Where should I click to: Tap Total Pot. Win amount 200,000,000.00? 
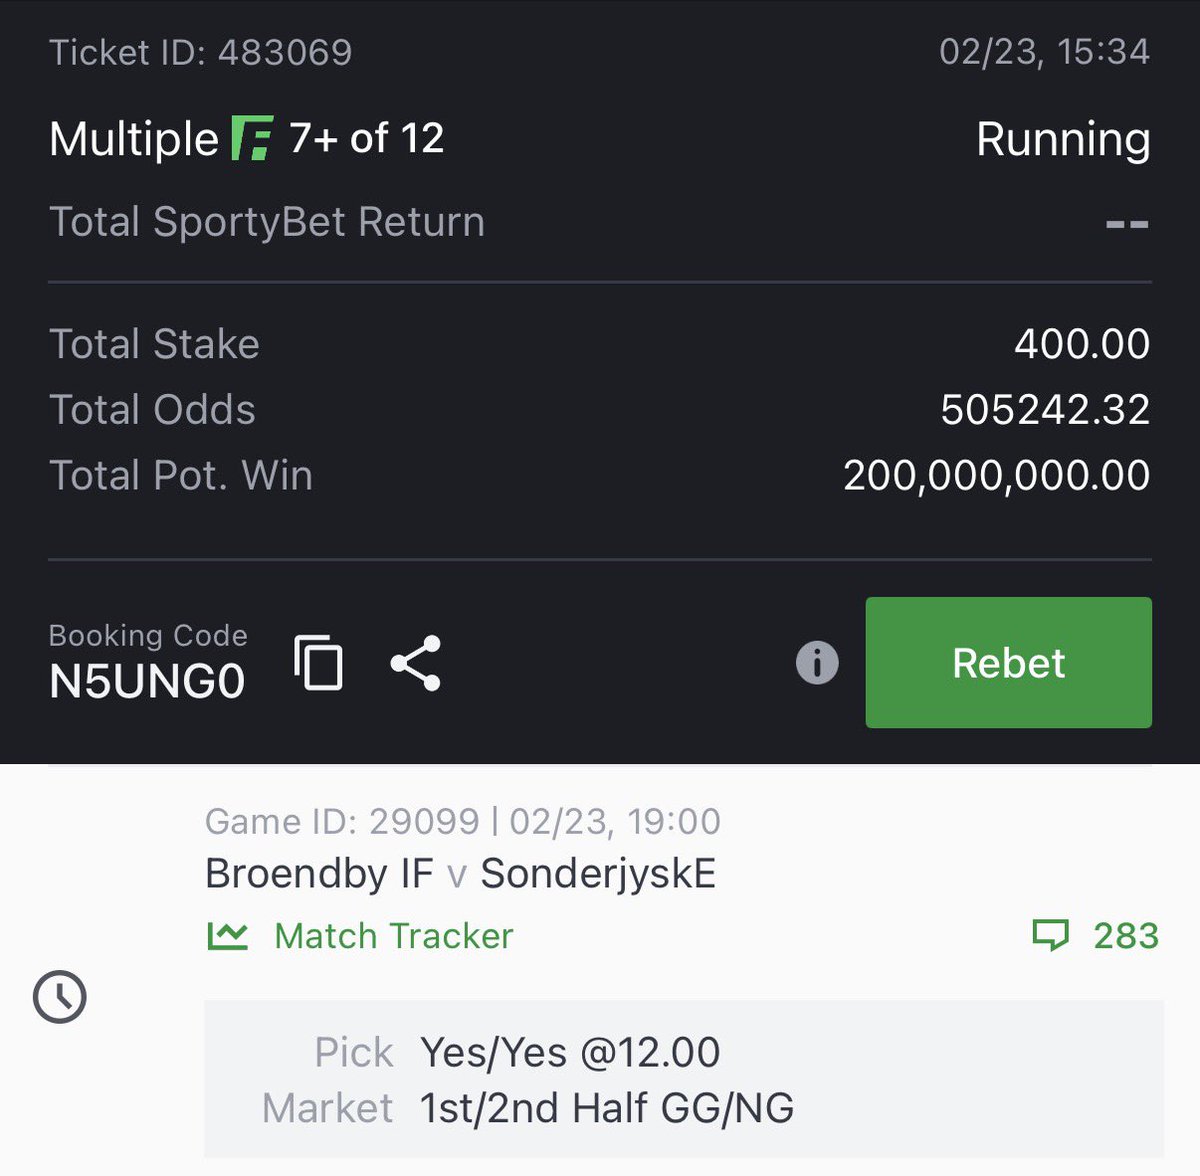click(x=996, y=476)
